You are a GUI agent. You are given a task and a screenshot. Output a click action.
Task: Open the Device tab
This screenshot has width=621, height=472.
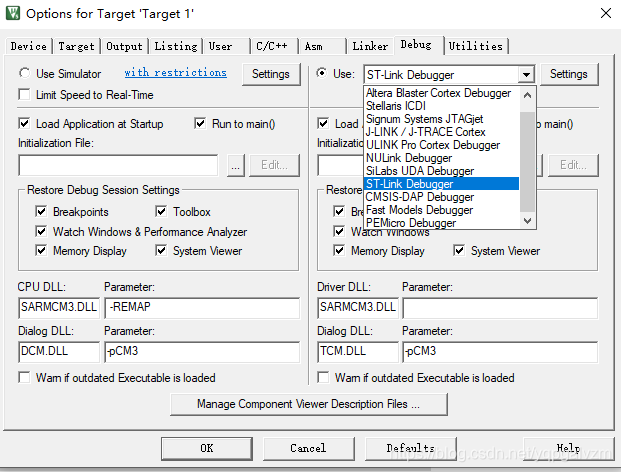(29, 46)
